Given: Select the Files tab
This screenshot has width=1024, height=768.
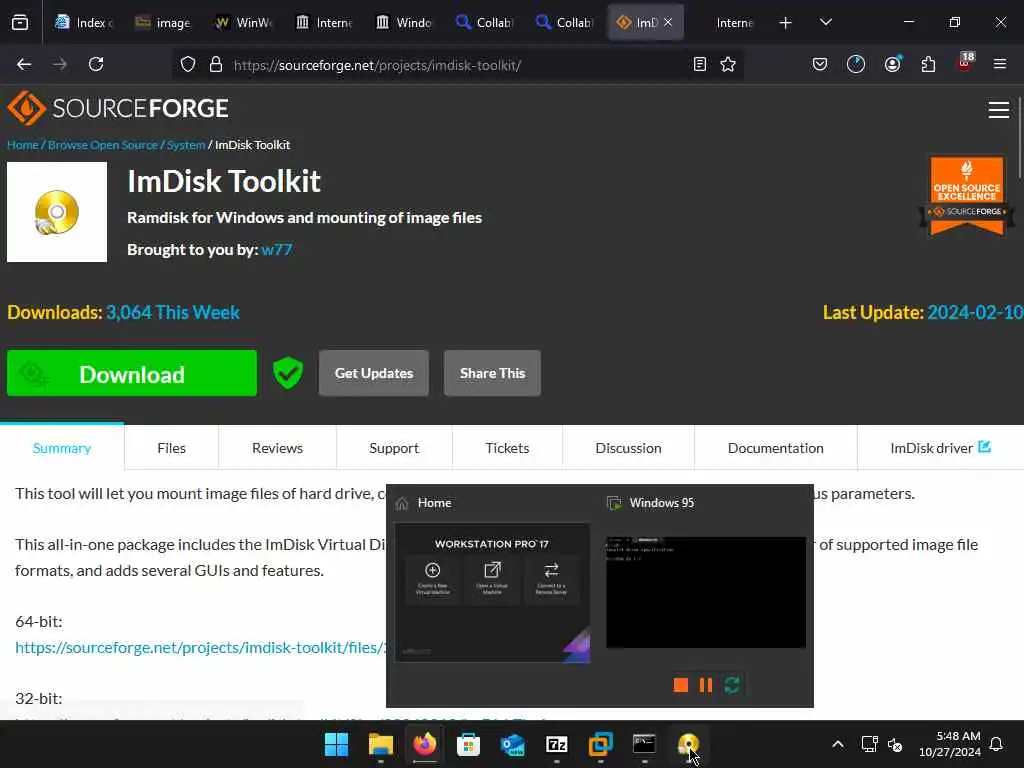Looking at the screenshot, I should click(x=171, y=448).
